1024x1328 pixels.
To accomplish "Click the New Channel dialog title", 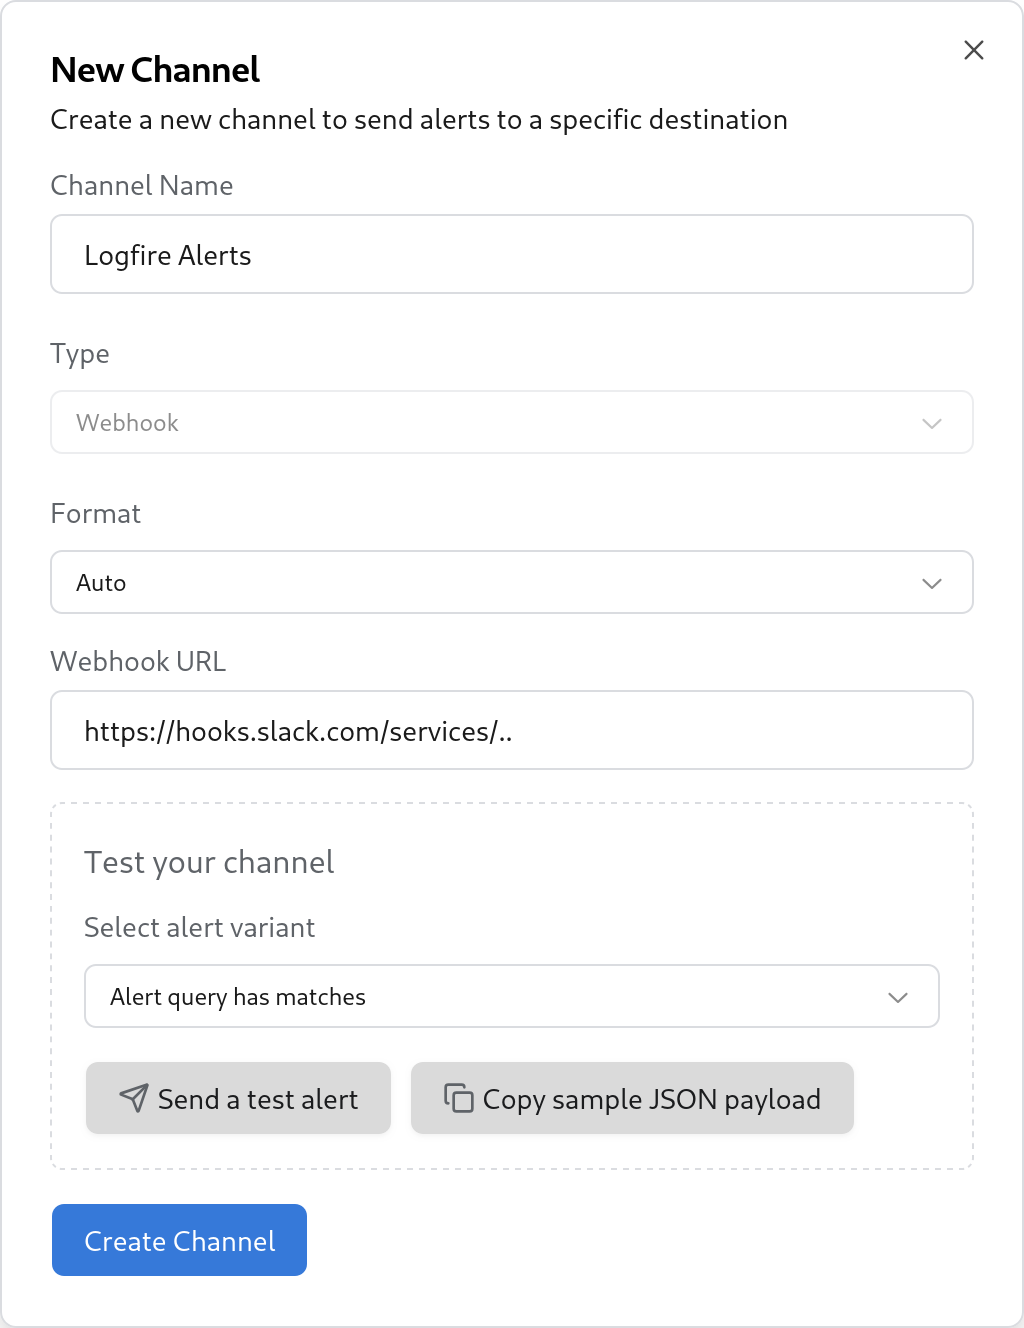I will click(155, 70).
